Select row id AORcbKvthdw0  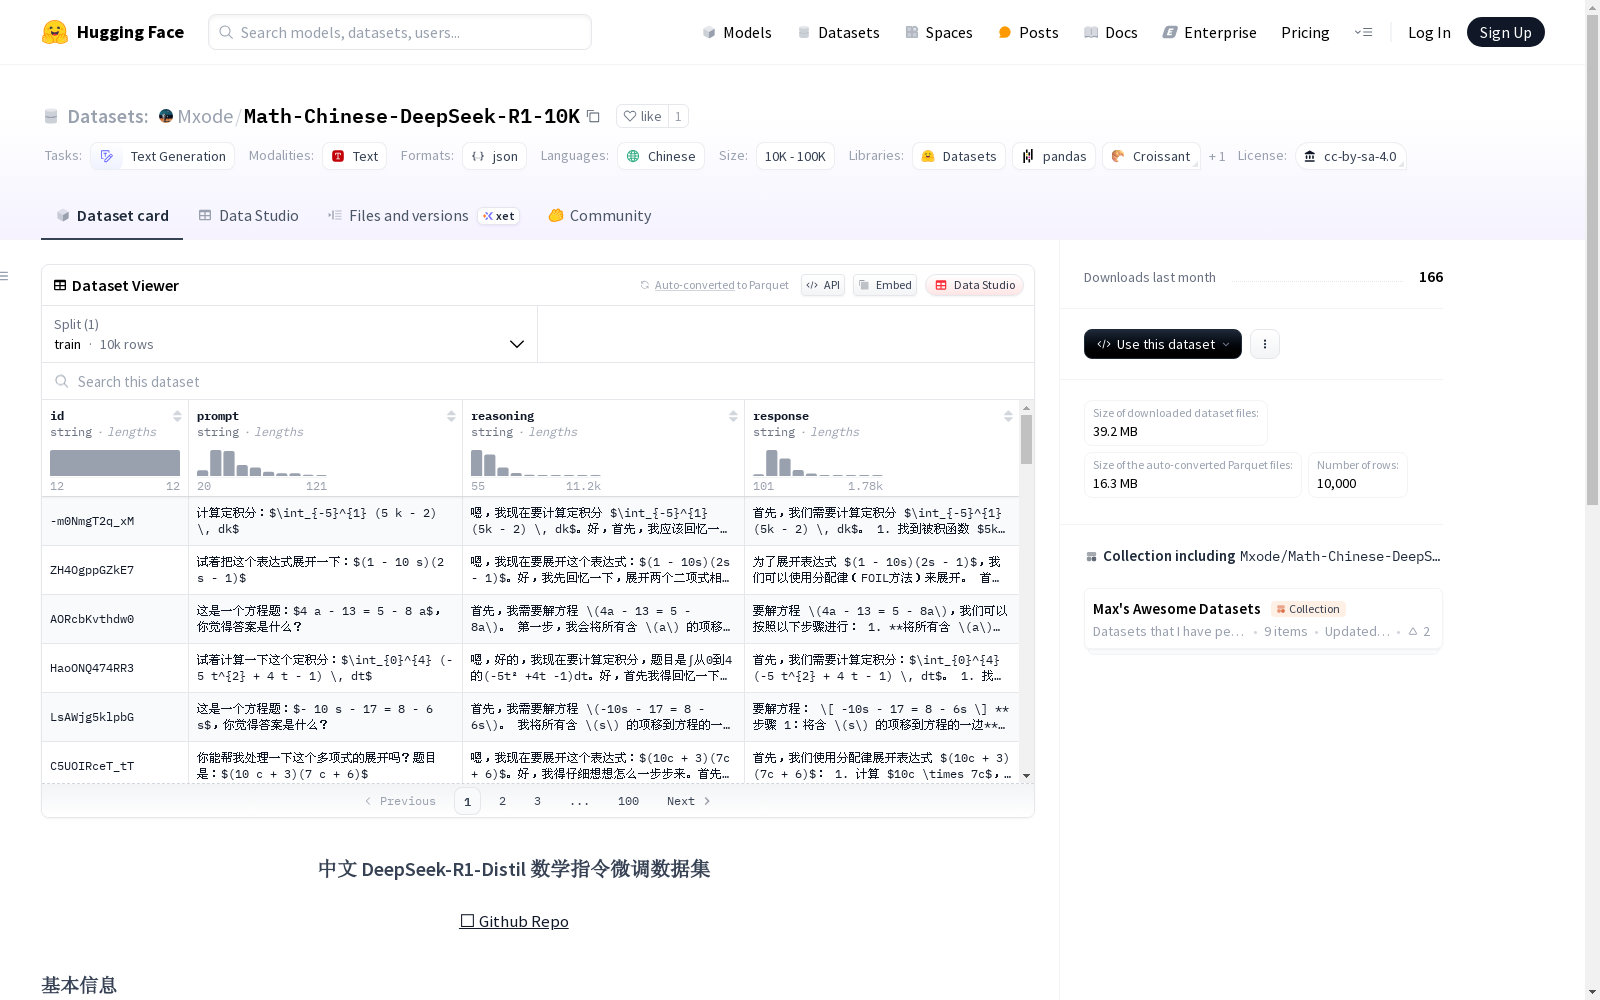click(92, 619)
